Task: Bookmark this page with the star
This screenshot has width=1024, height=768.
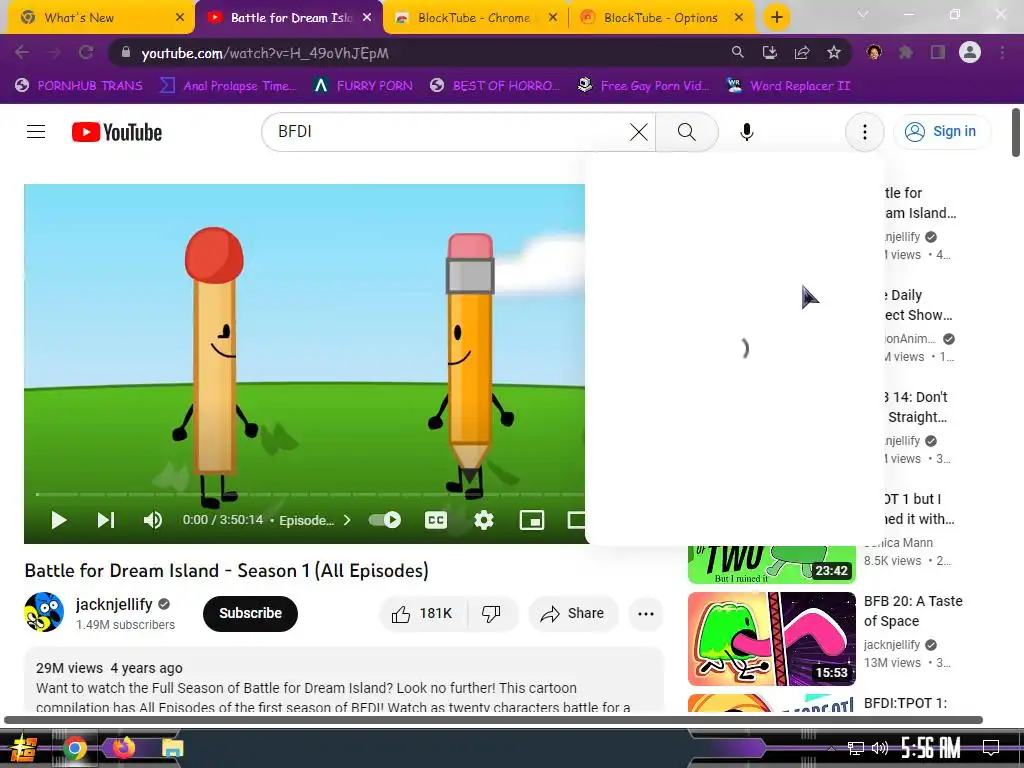Action: pyautogui.click(x=834, y=52)
